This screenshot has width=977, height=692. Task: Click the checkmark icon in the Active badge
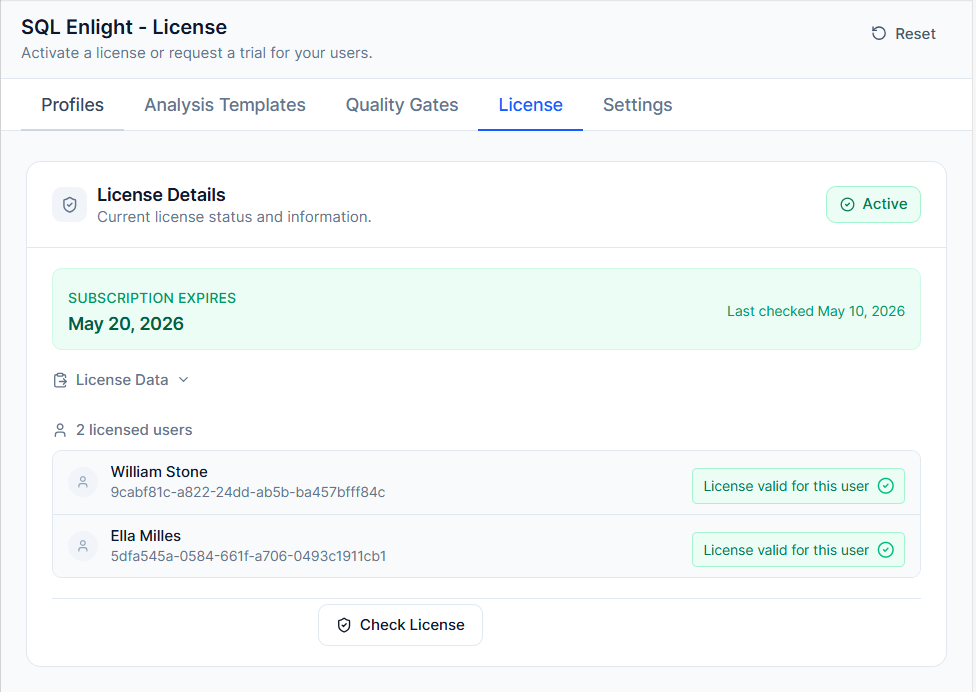click(x=847, y=204)
